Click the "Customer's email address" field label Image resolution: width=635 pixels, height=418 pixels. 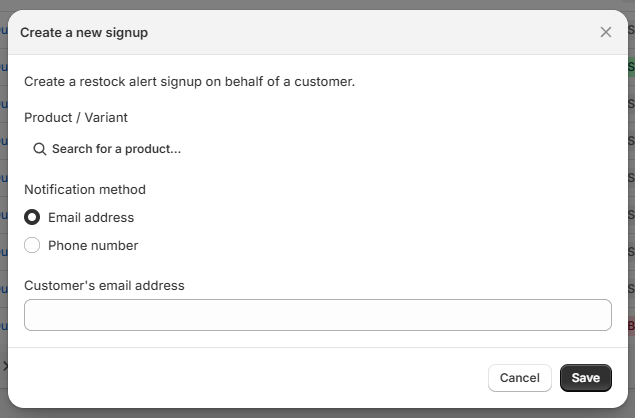(104, 285)
